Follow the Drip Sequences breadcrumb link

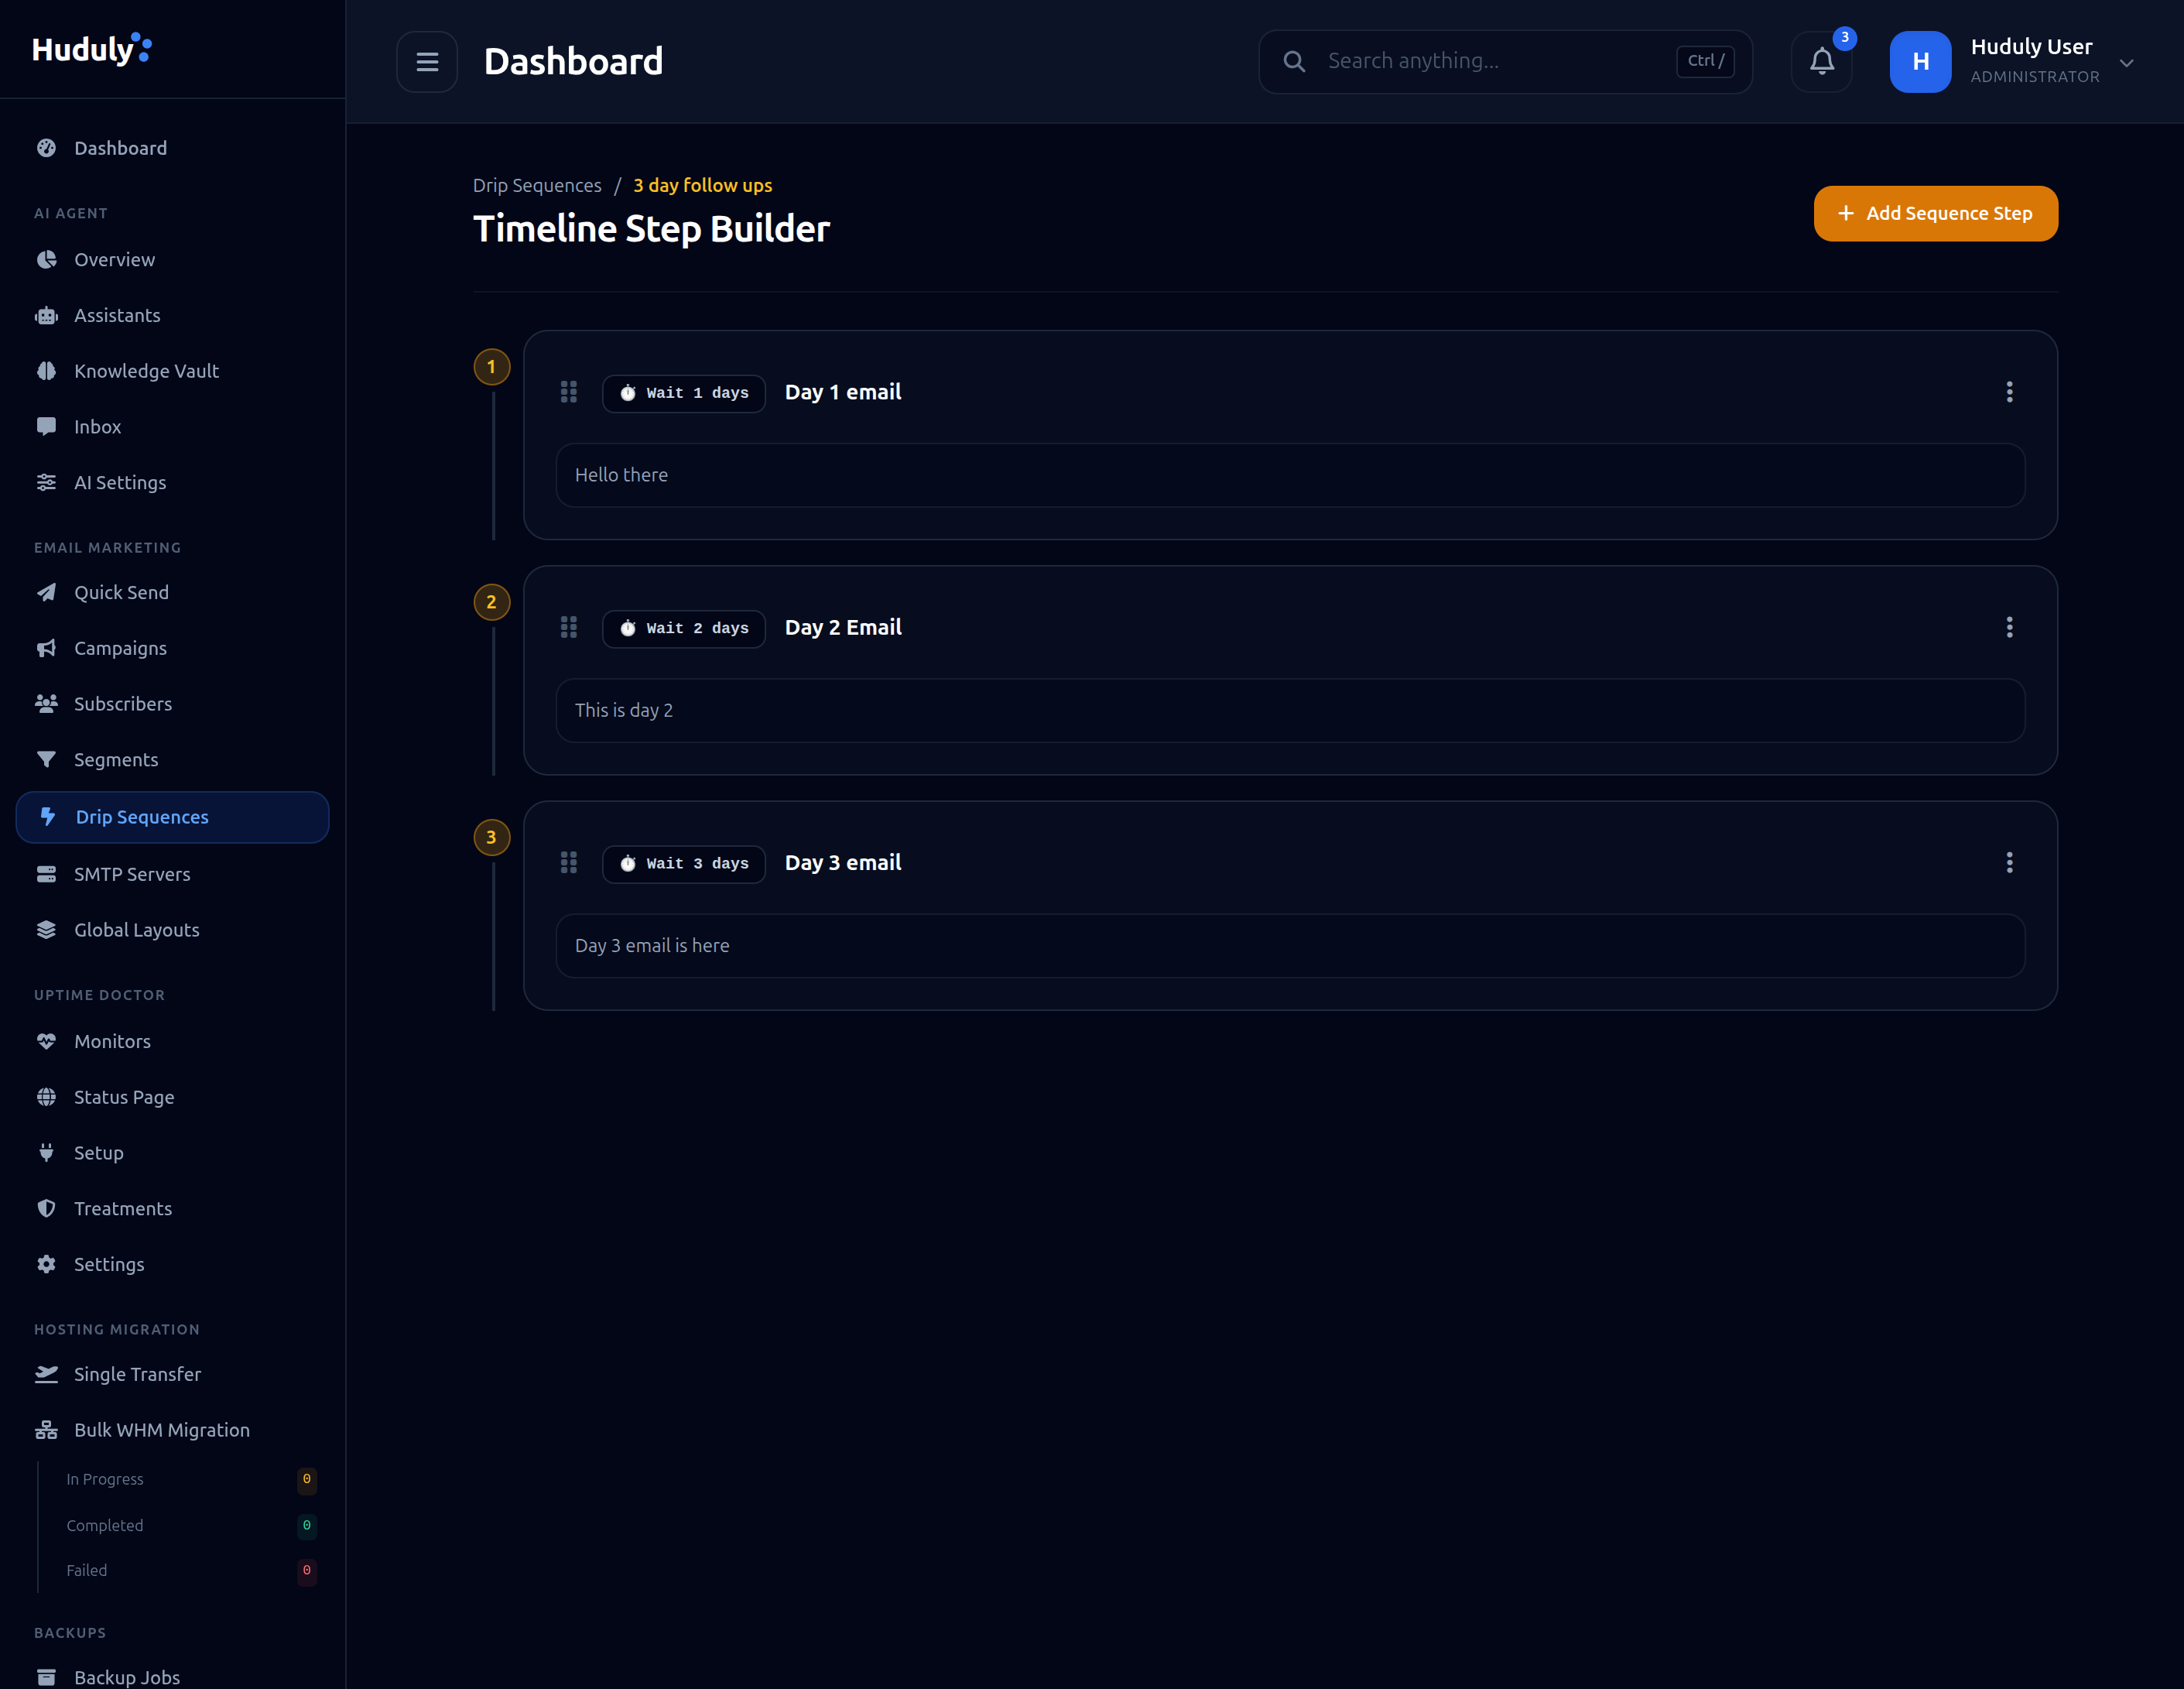click(537, 185)
